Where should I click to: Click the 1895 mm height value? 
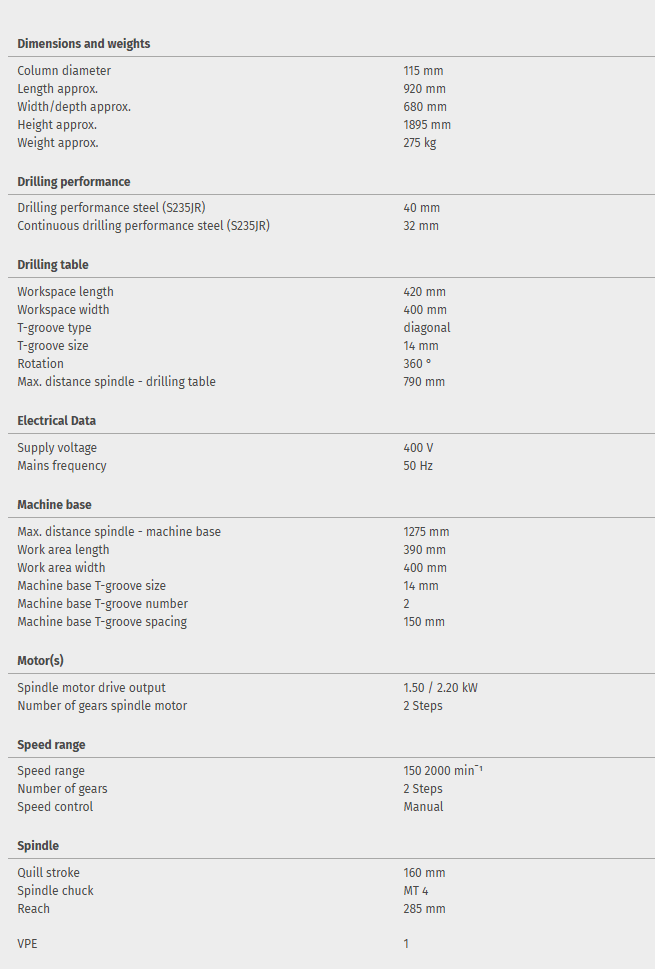click(427, 125)
